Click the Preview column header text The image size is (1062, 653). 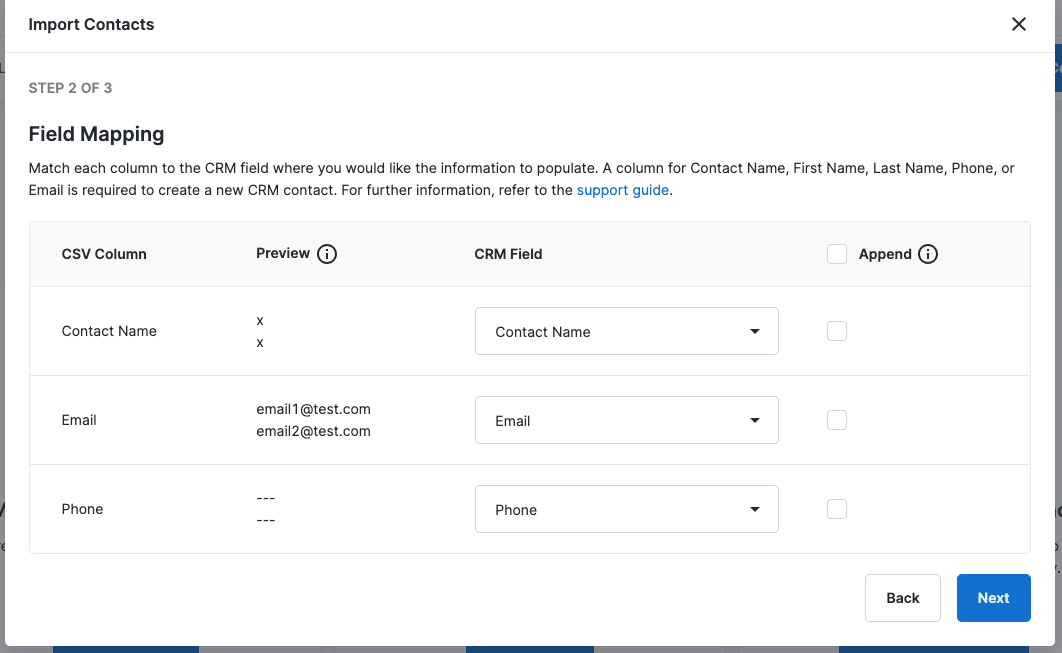(x=283, y=253)
